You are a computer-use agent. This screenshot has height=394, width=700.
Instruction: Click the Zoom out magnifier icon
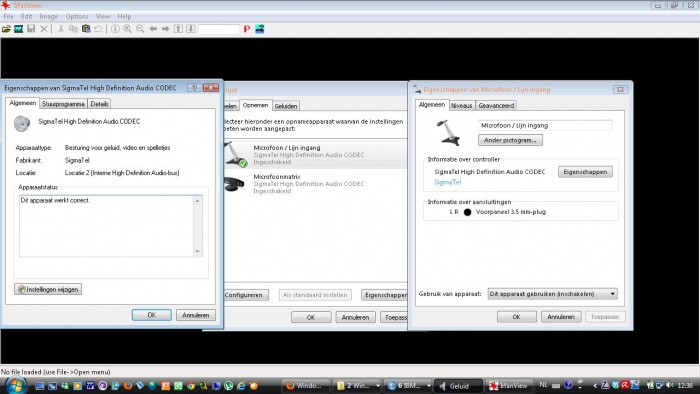(140, 29)
